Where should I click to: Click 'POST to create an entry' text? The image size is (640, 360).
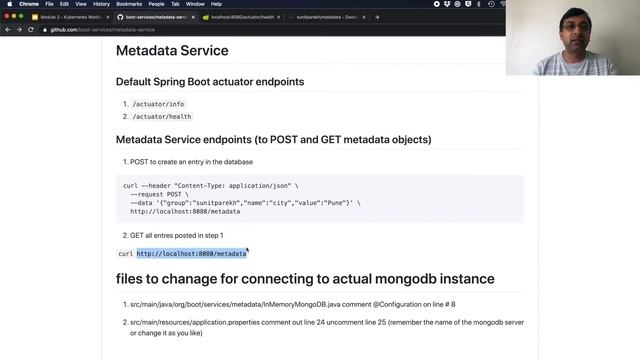(x=191, y=162)
